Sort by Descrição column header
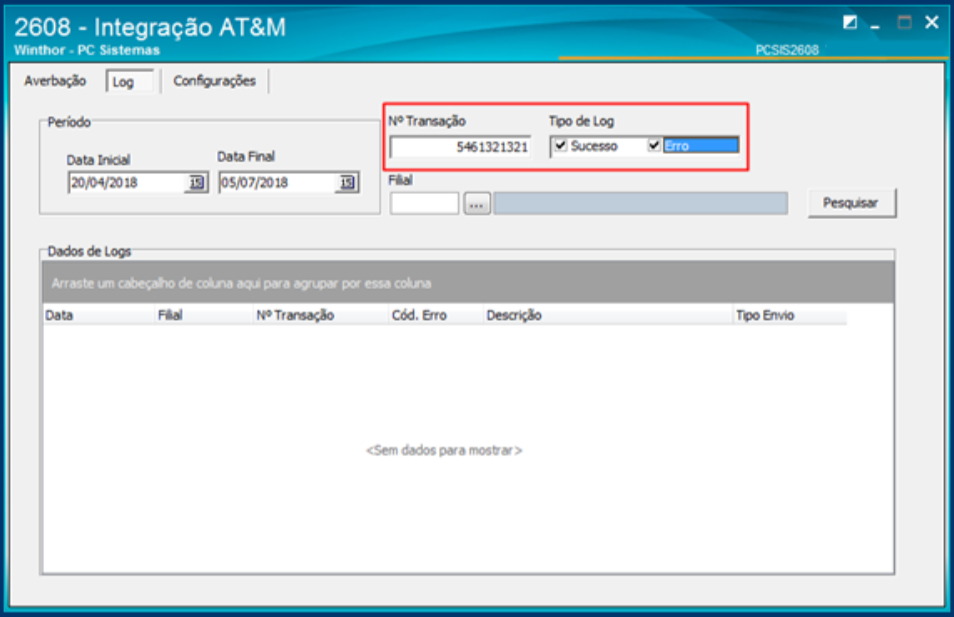Screen dimensions: 954x617 pos(608,315)
